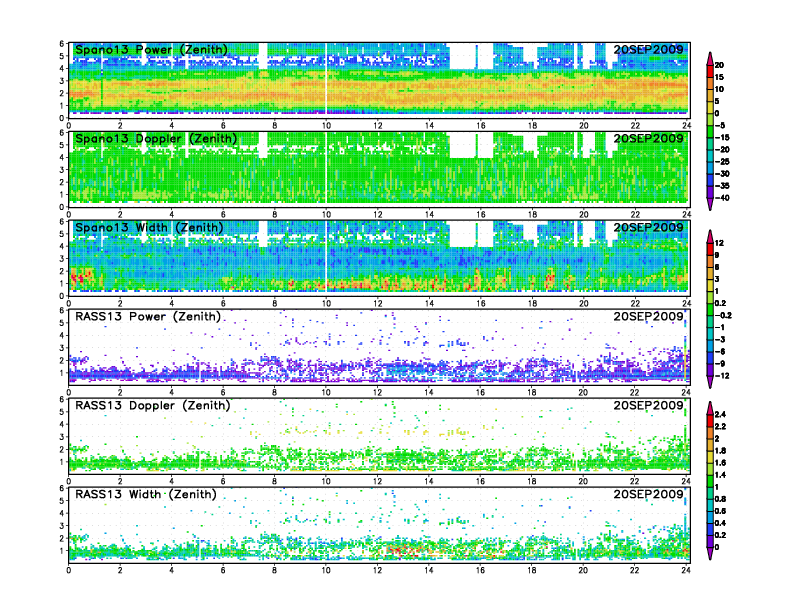Click the 15 label on the top colorbar
Viewport: 792px width, 612px height.
719,77
